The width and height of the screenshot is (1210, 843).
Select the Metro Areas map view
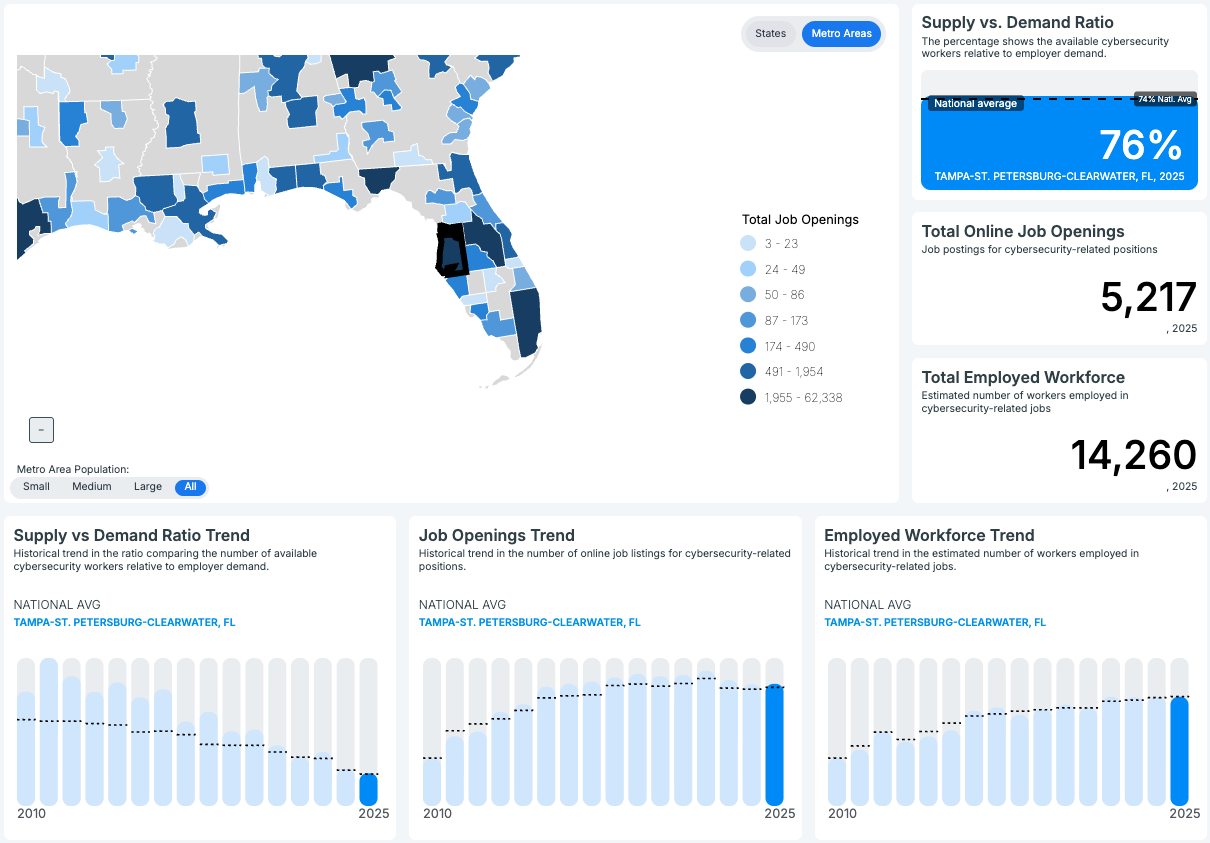pyautogui.click(x=841, y=34)
